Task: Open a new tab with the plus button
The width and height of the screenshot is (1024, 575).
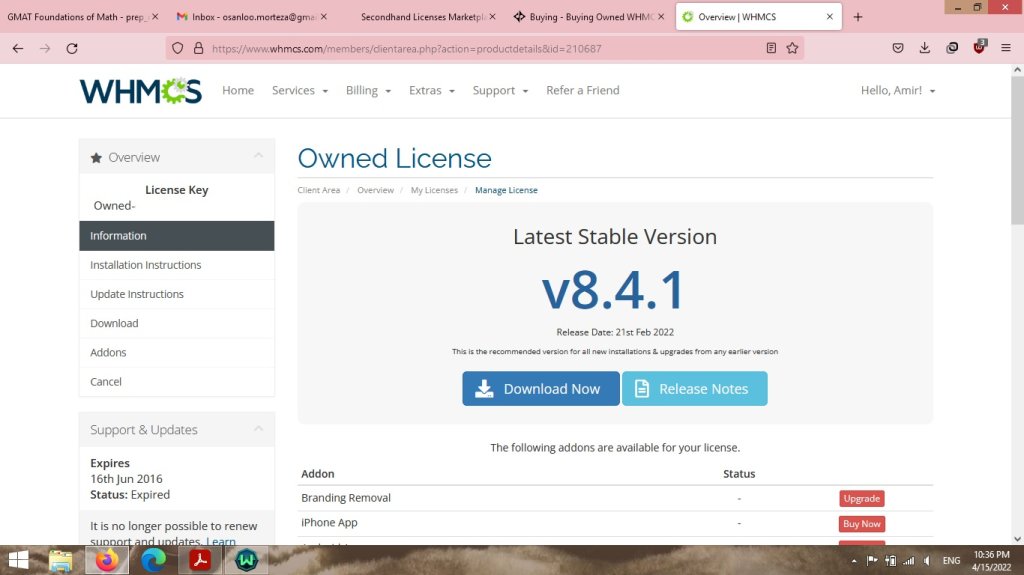Action: [x=857, y=17]
